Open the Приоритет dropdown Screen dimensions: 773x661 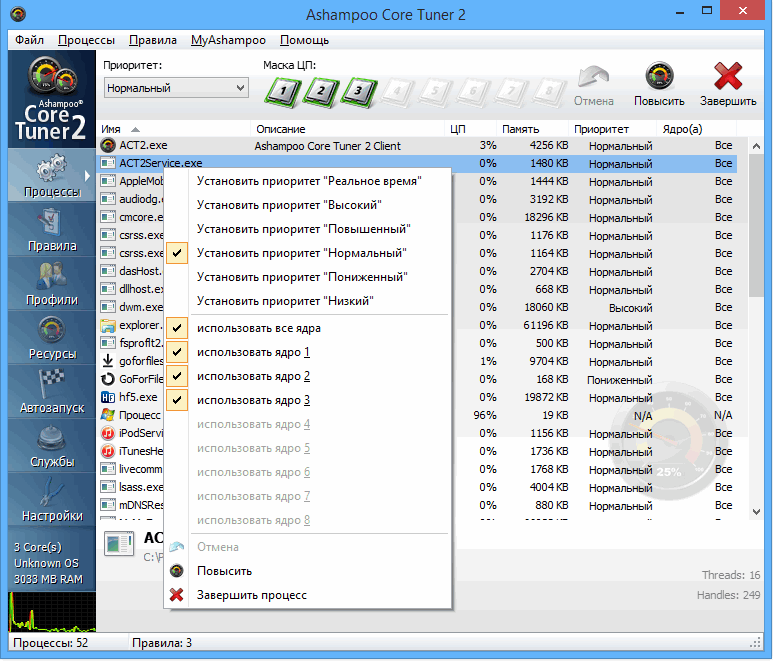click(176, 88)
